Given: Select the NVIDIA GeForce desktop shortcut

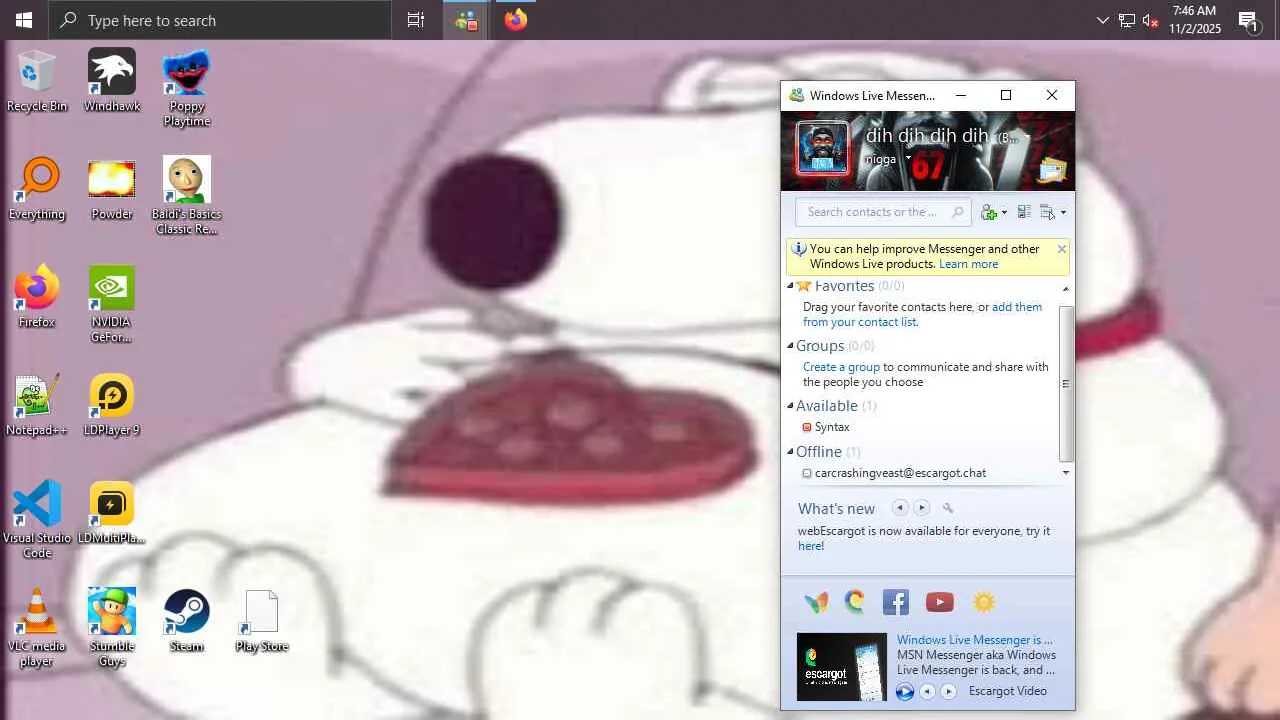Looking at the screenshot, I should 112,304.
